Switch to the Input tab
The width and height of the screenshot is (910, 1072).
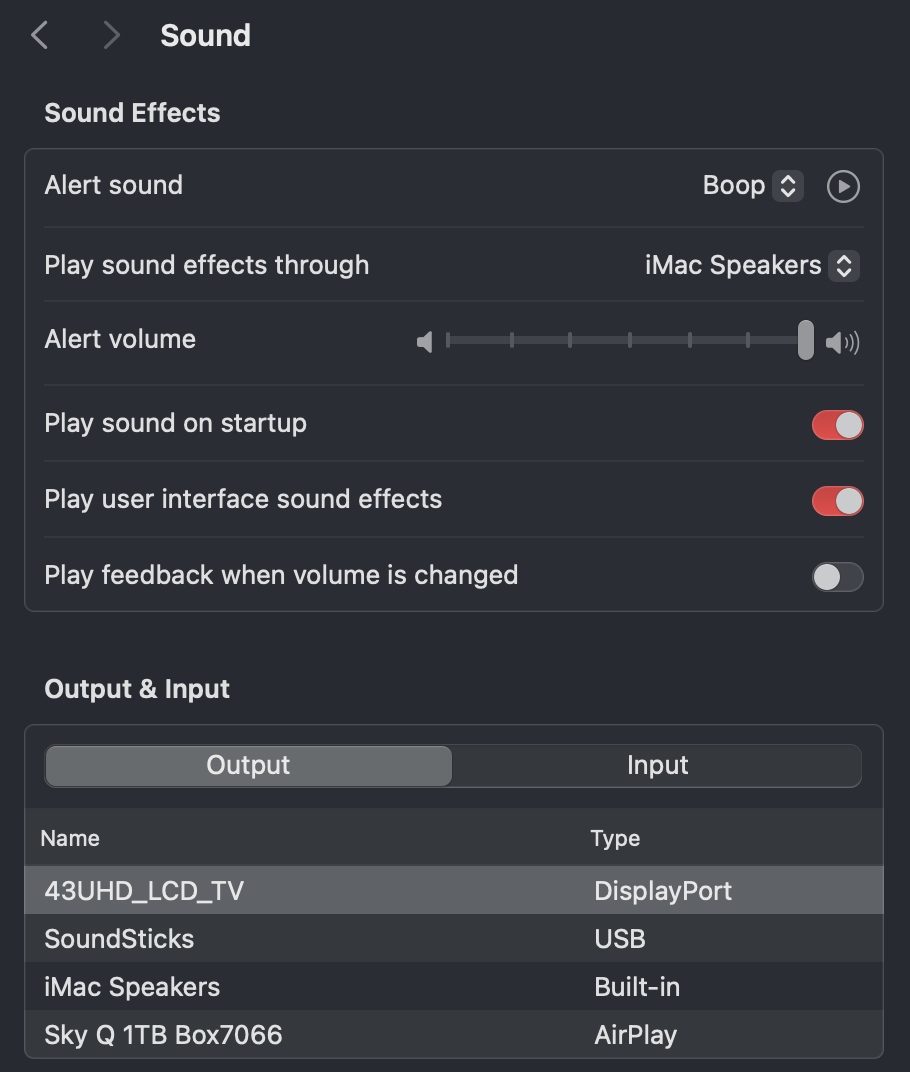[x=657, y=766]
